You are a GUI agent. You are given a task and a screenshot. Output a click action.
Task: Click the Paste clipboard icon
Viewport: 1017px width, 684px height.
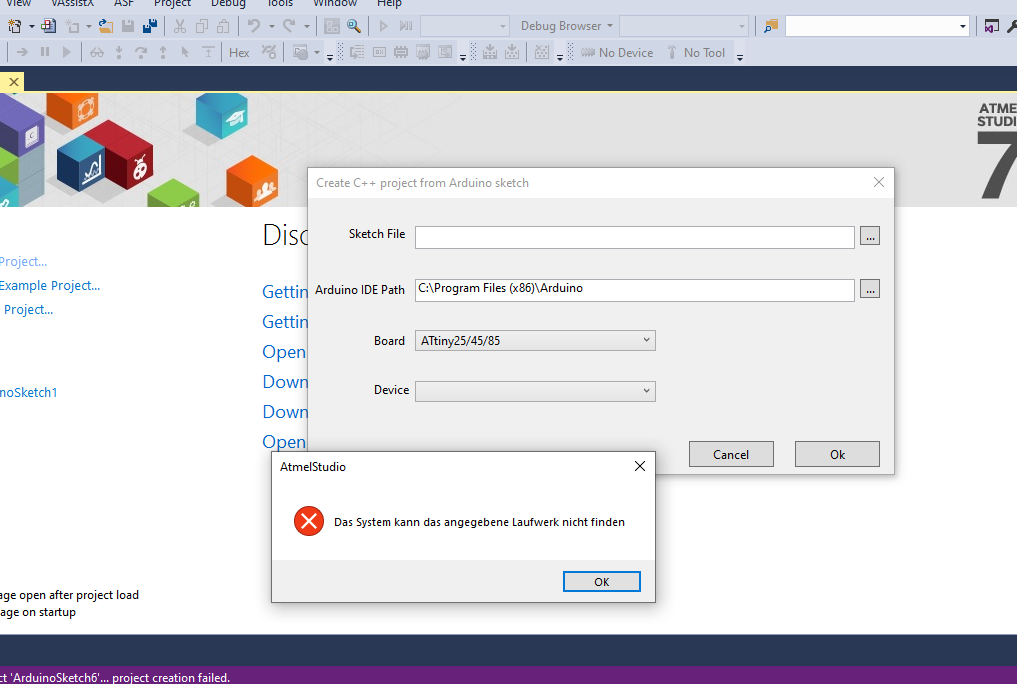pyautogui.click(x=223, y=26)
